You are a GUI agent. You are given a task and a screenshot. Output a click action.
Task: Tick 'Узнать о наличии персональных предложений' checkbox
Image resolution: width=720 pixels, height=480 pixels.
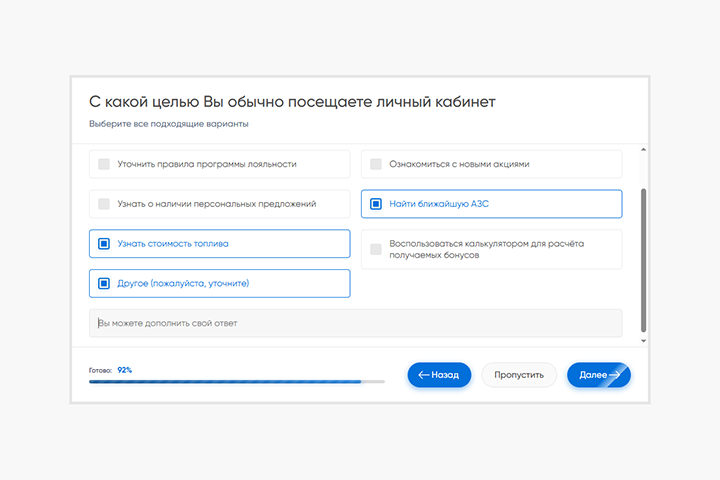tap(104, 203)
